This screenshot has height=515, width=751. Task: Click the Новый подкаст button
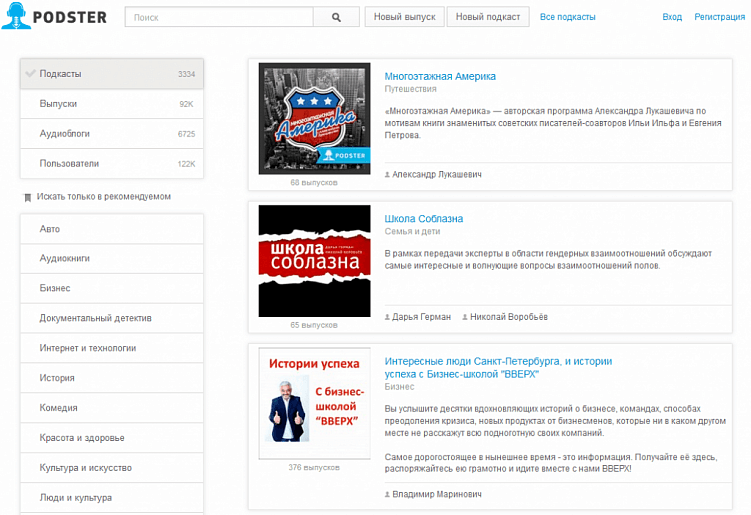coord(488,17)
